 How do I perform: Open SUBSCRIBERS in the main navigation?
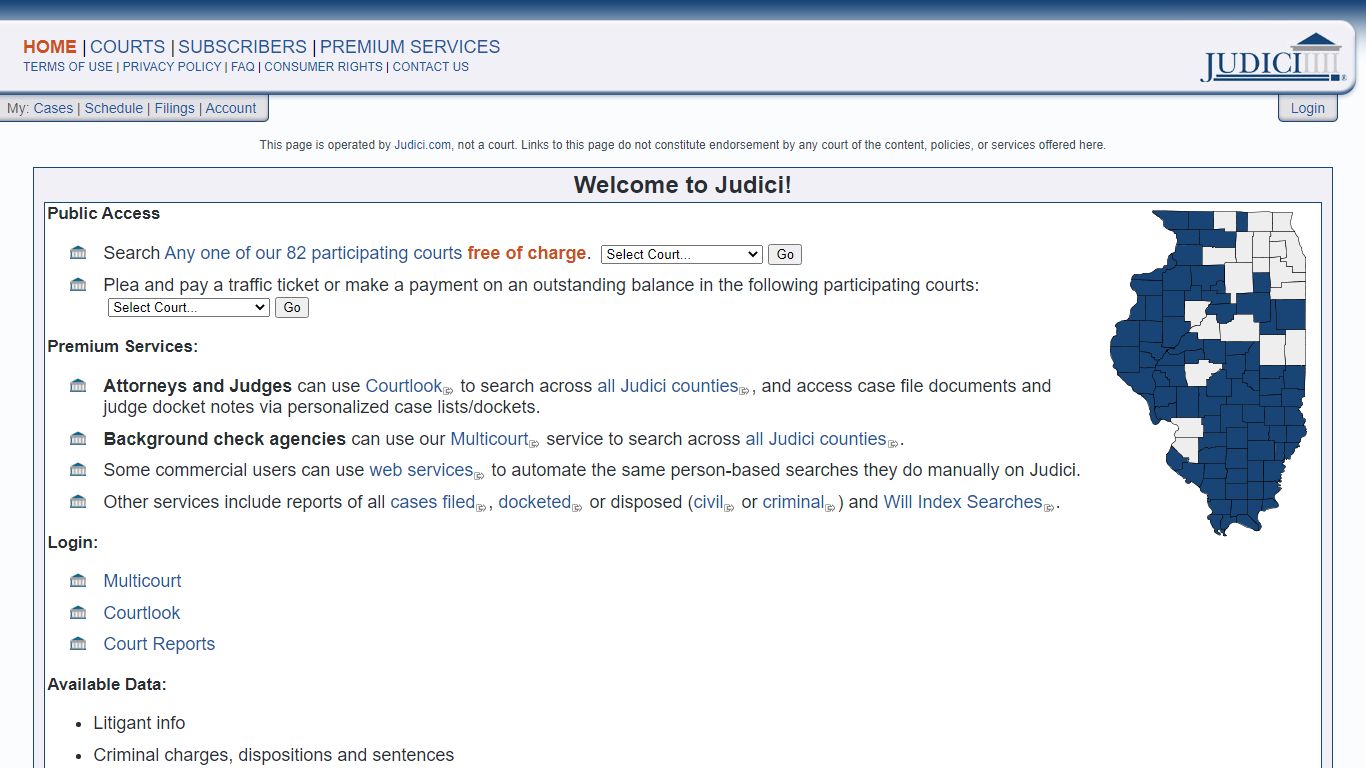(243, 47)
